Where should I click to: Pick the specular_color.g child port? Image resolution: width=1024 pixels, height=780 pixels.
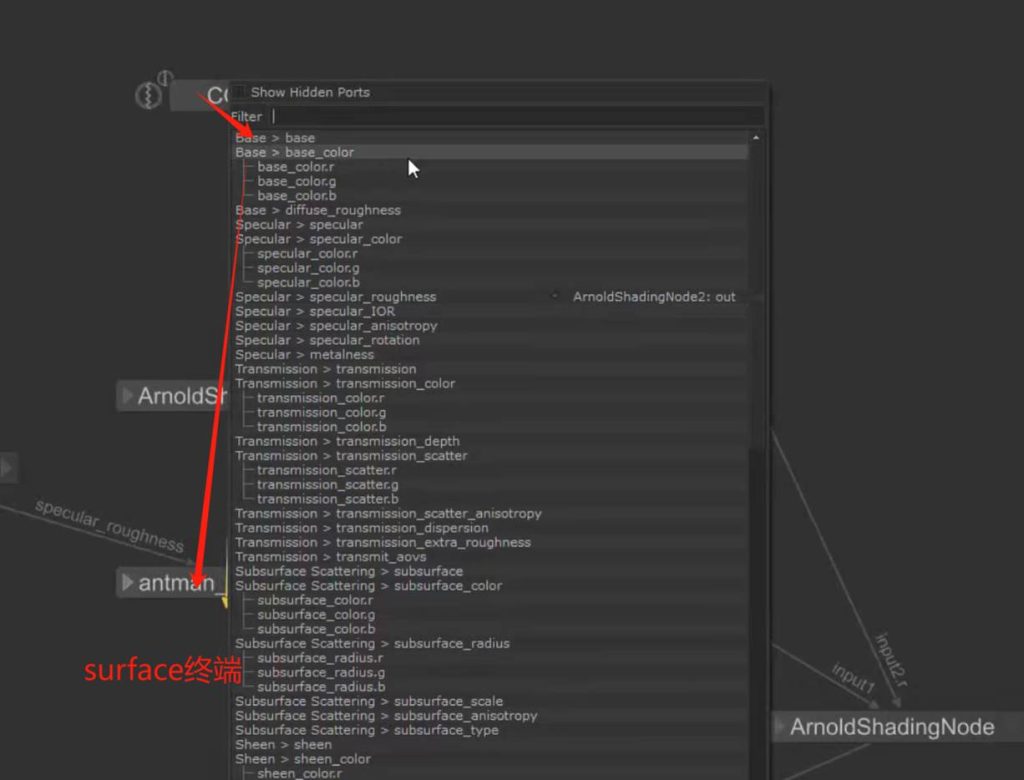(308, 268)
